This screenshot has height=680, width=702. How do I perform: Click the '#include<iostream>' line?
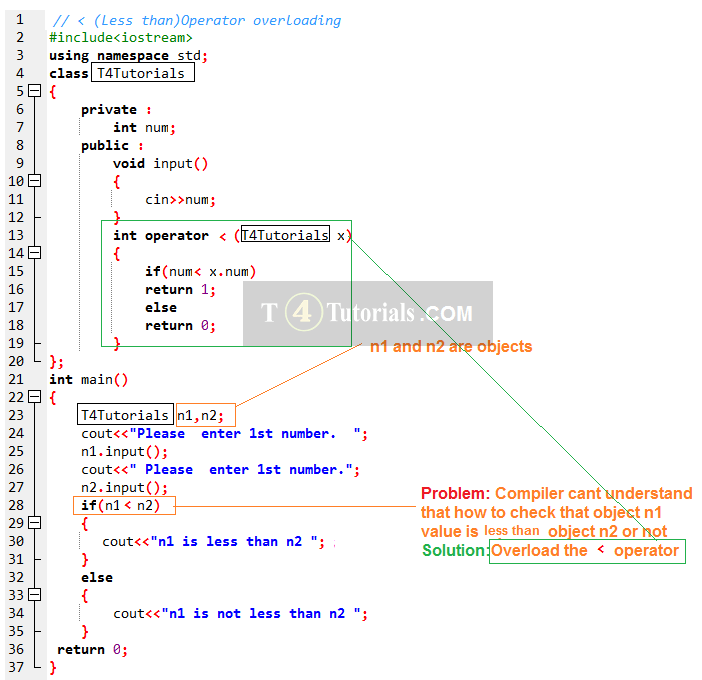point(121,38)
